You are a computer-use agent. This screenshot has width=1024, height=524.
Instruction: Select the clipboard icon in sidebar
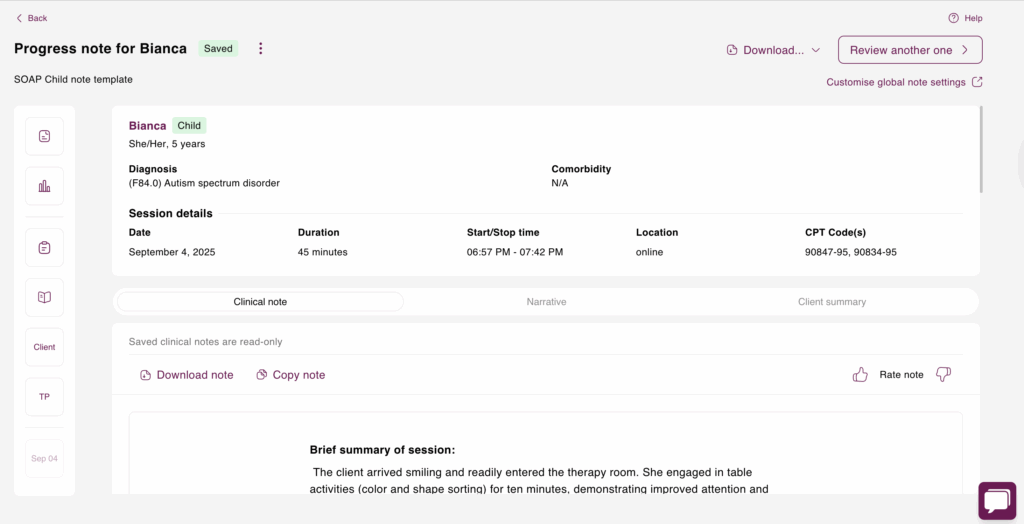coord(44,248)
